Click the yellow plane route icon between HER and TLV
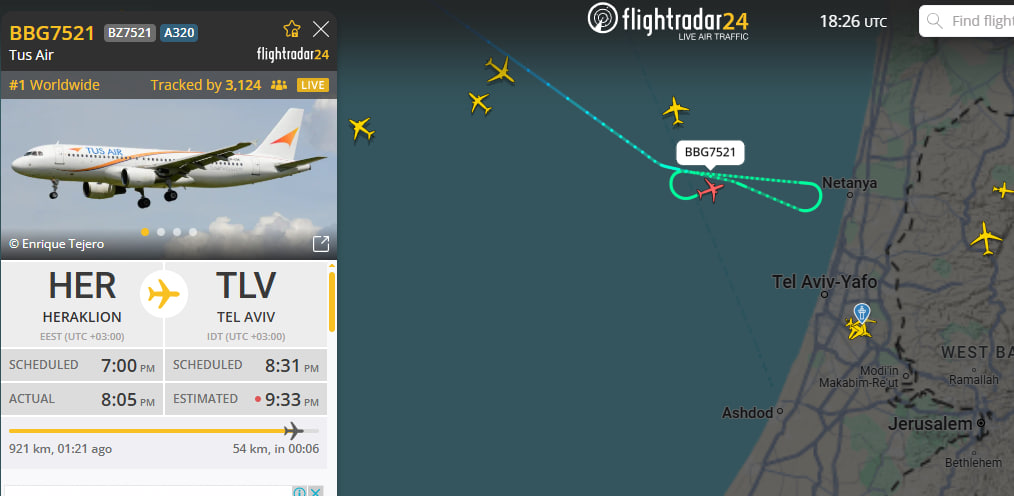Viewport: 1014px width, 496px height. [164, 294]
